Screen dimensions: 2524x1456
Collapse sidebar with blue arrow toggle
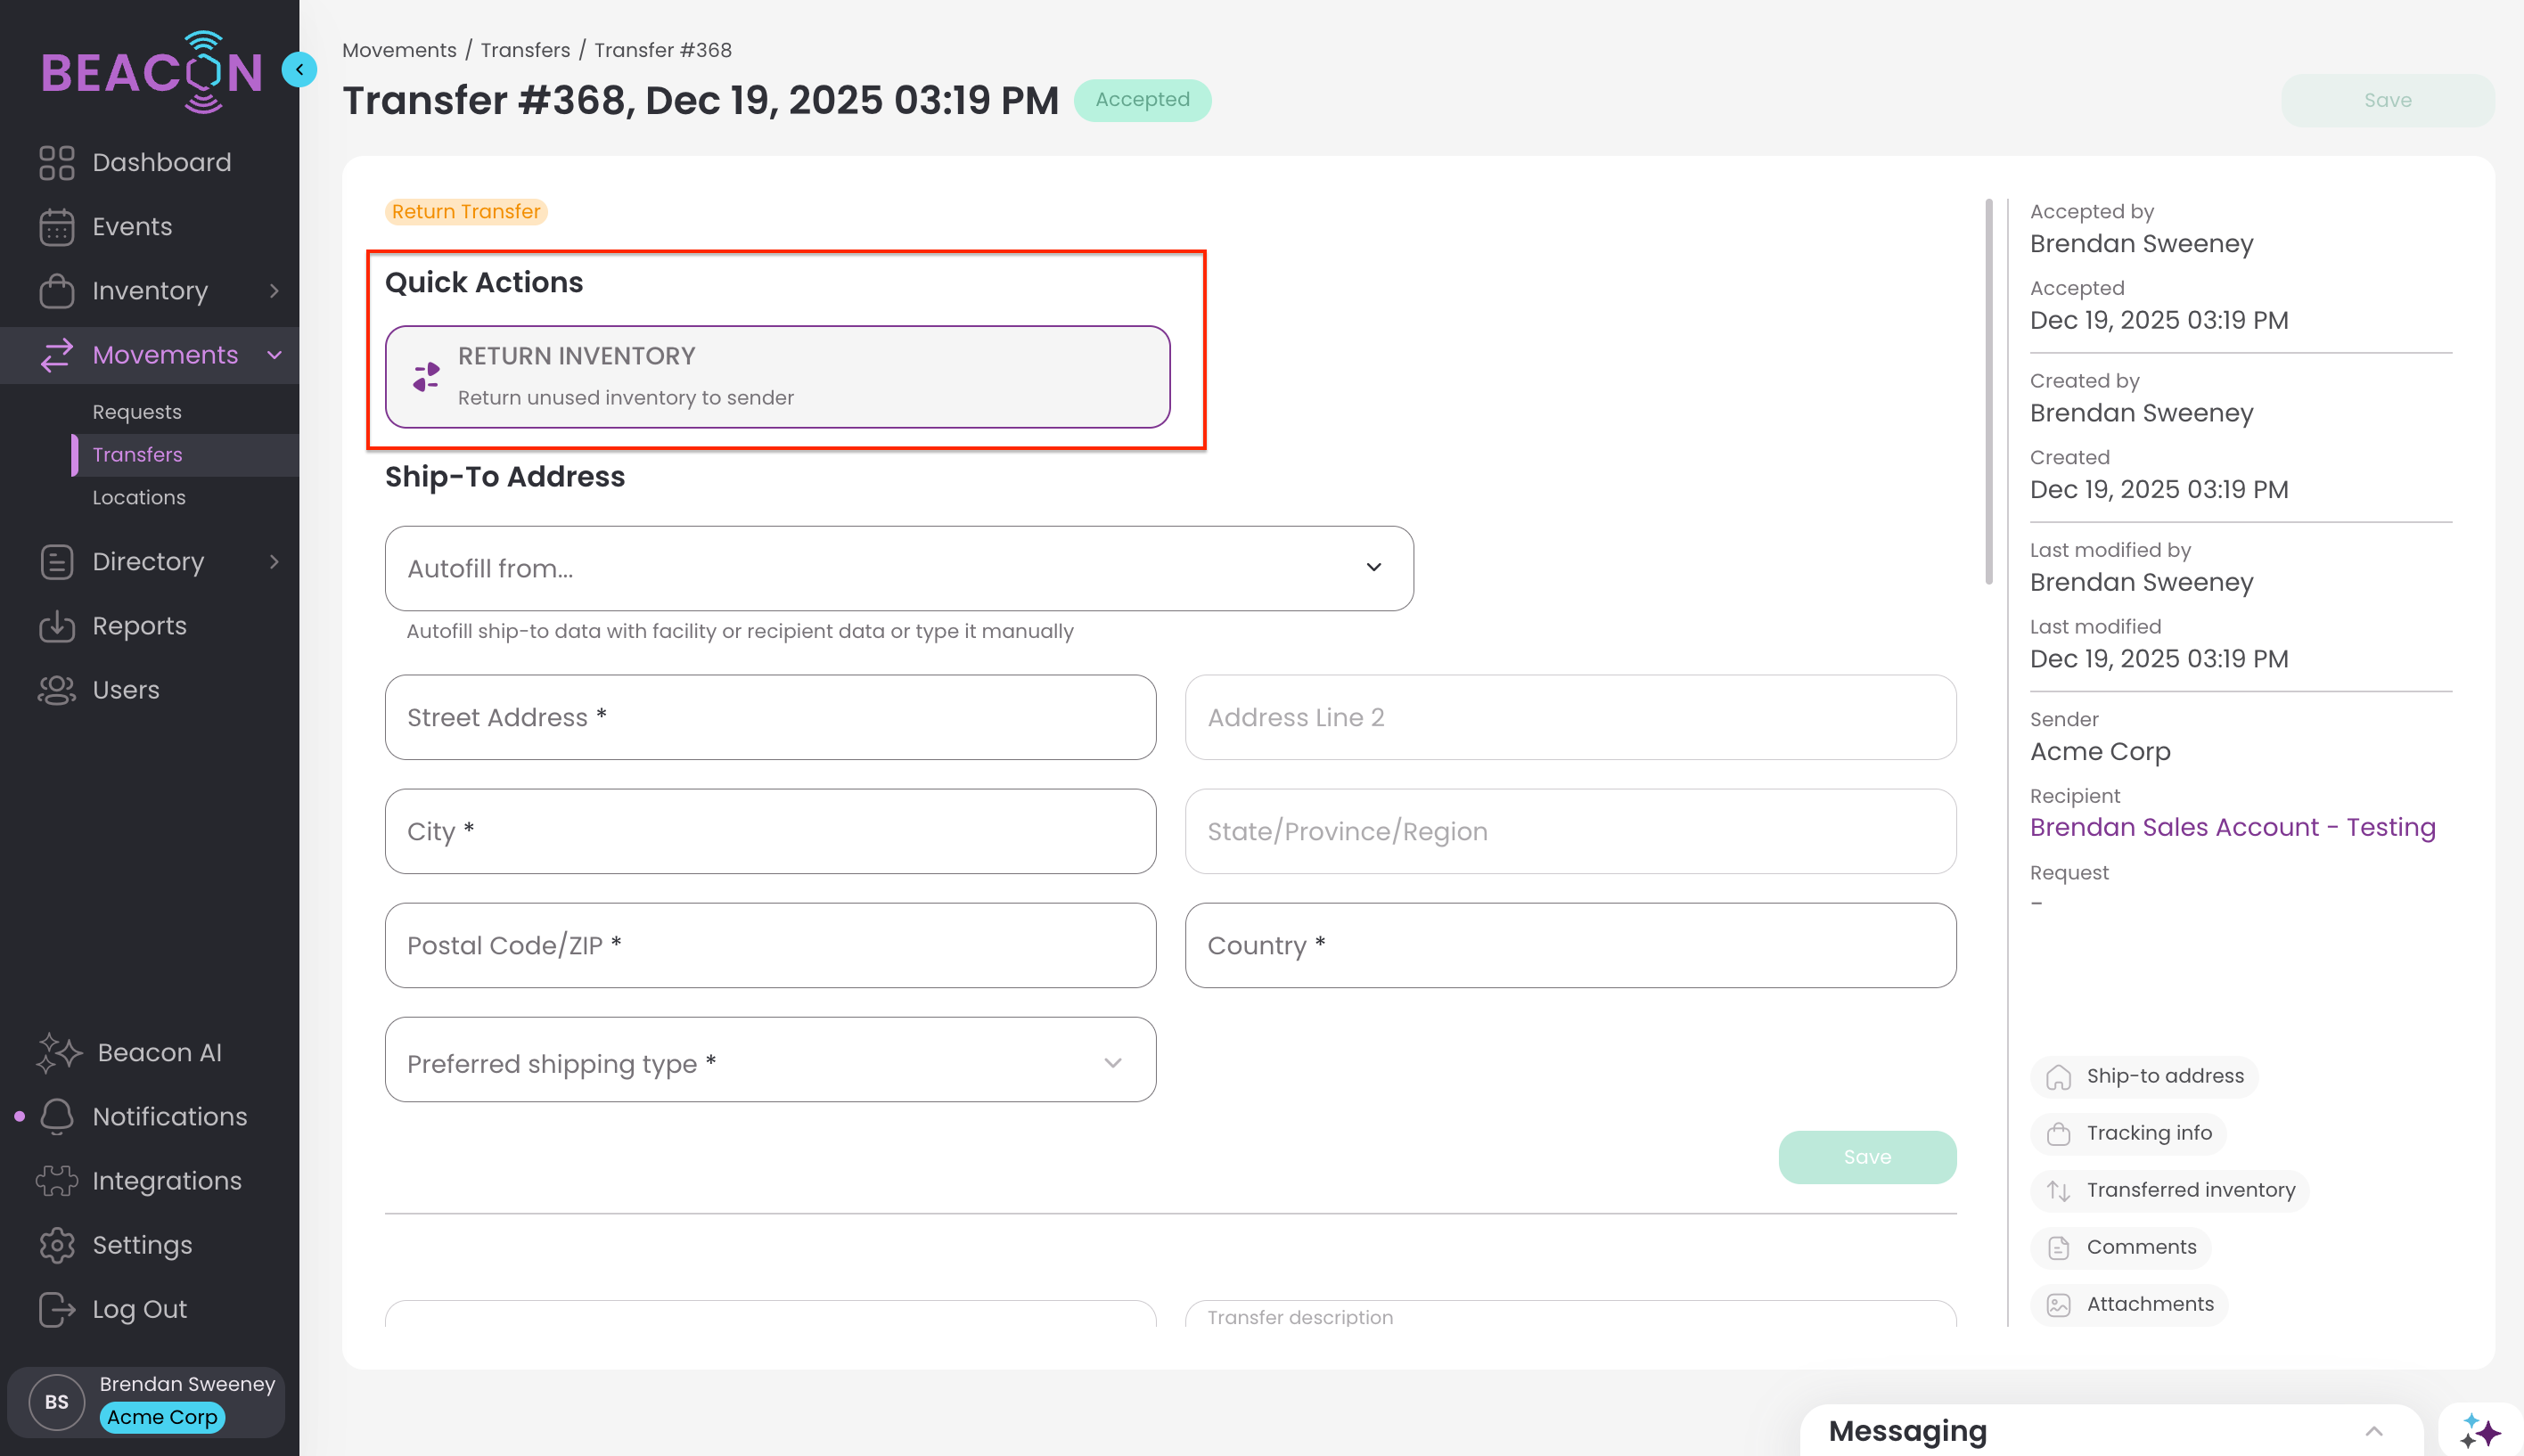click(x=299, y=70)
